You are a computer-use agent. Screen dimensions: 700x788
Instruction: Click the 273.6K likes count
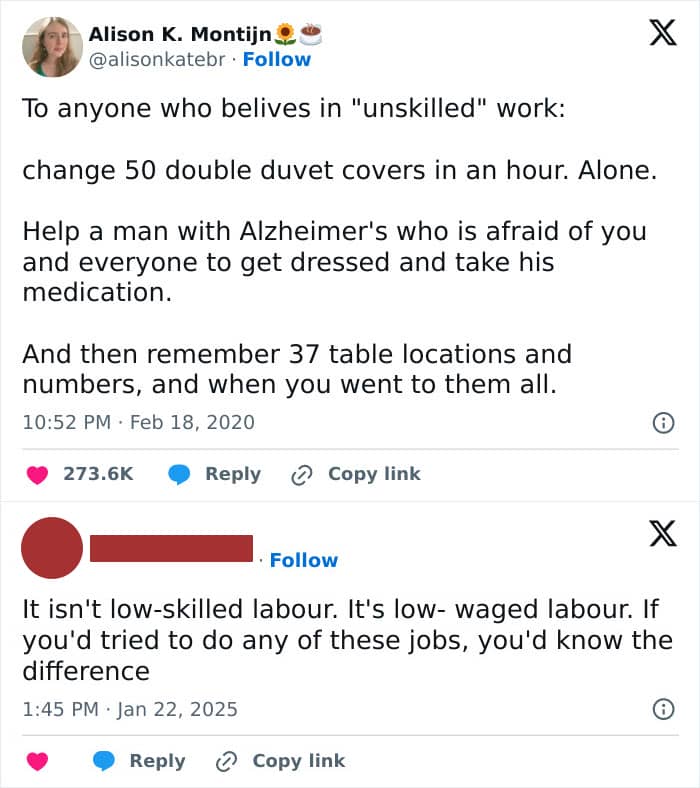click(x=98, y=475)
